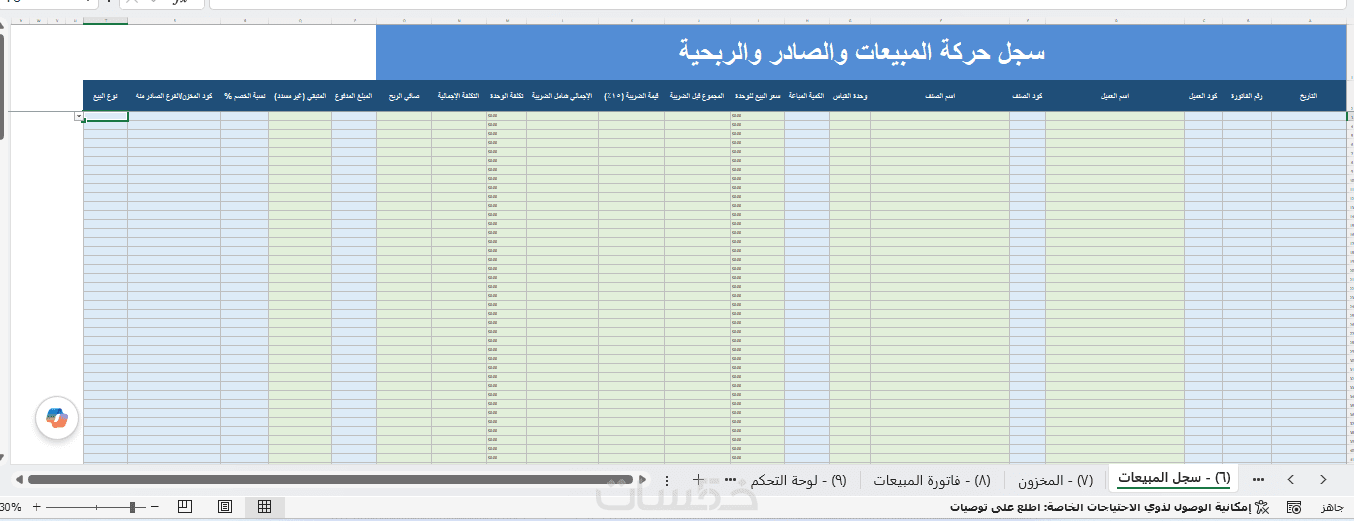The width and height of the screenshot is (1354, 521).
Task: Click the formula bar input area
Action: point(780,4)
